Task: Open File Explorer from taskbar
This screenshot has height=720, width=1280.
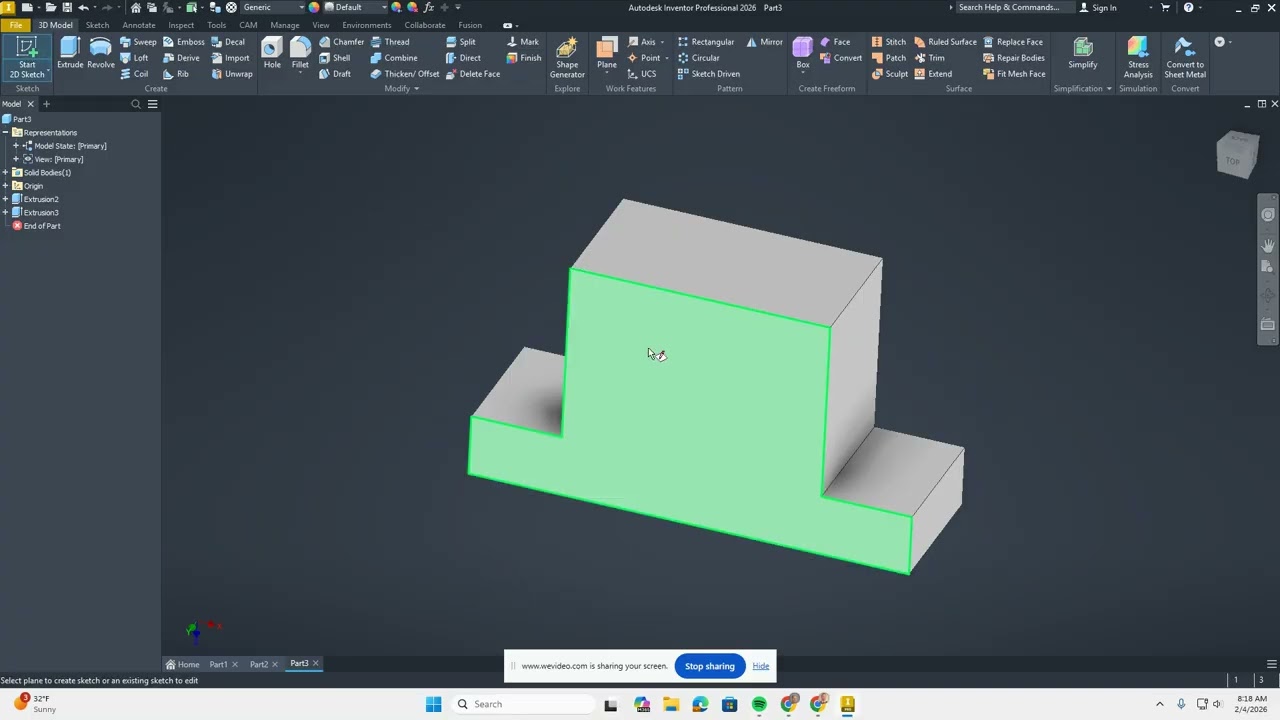Action: pos(670,704)
